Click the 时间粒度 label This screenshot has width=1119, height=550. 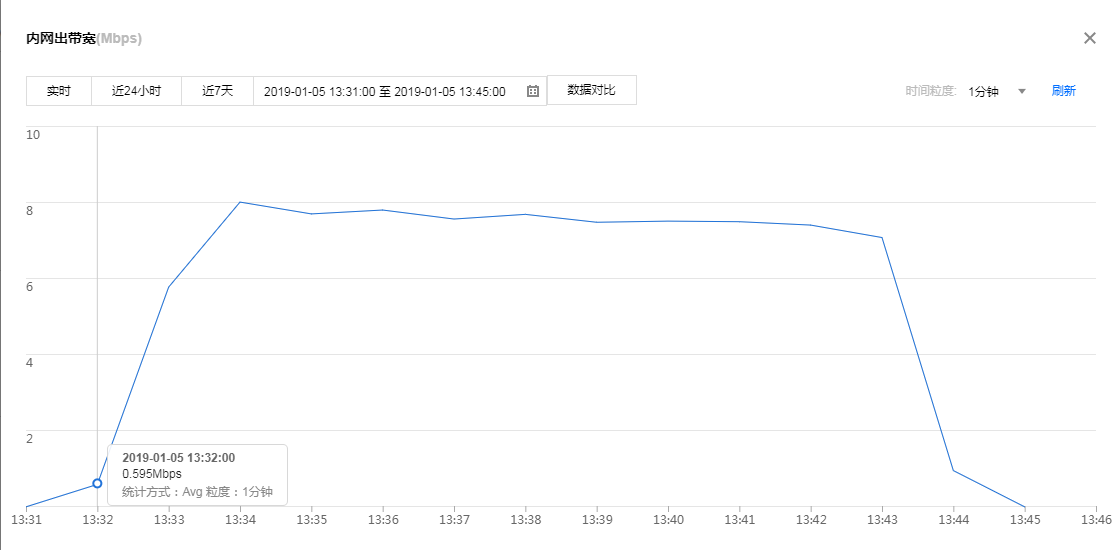click(931, 91)
